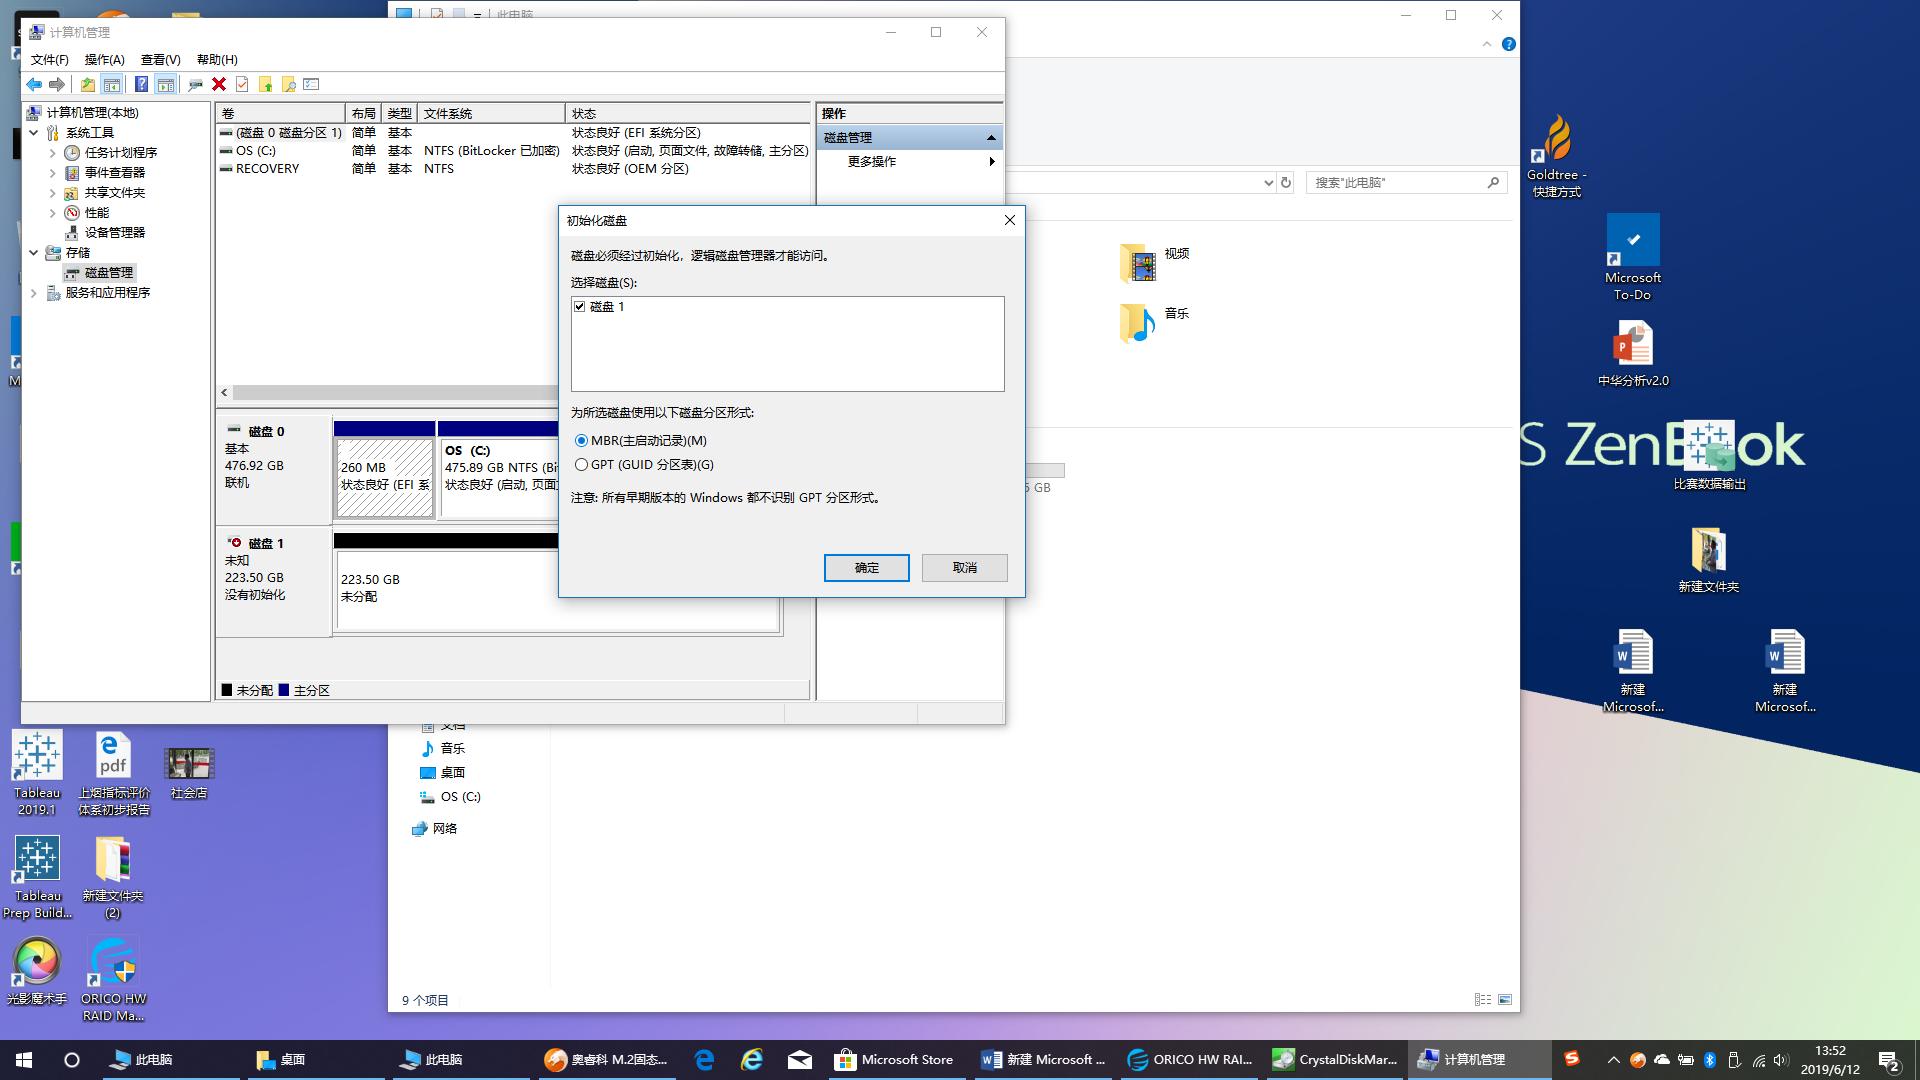Viewport: 1920px width, 1080px height.
Task: Click the properties checkmark document icon
Action: (242, 85)
